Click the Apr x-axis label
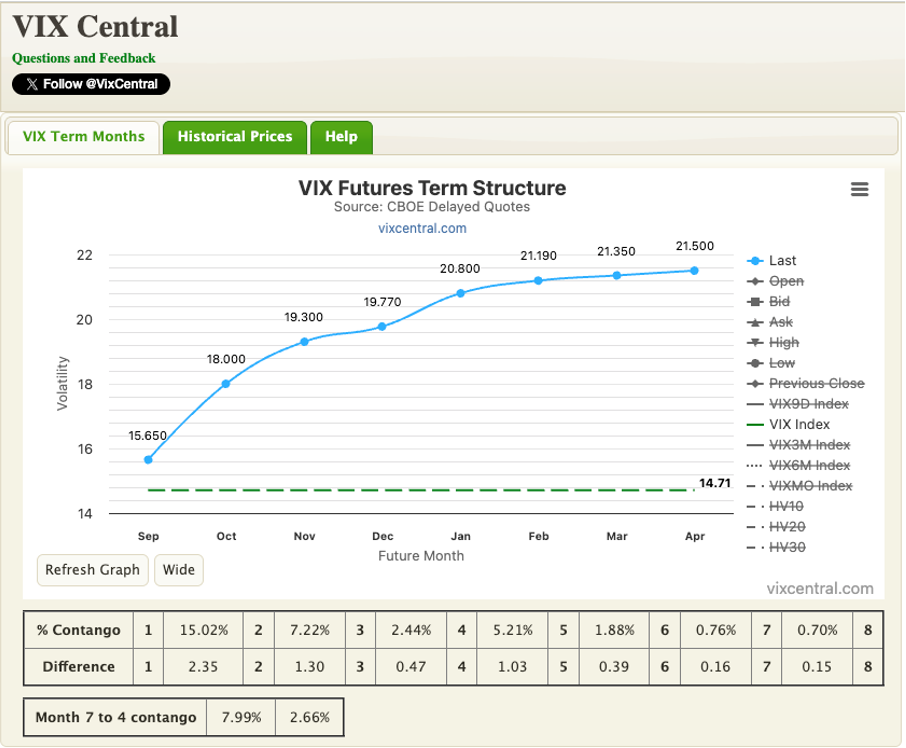The width and height of the screenshot is (906, 748). pos(695,537)
